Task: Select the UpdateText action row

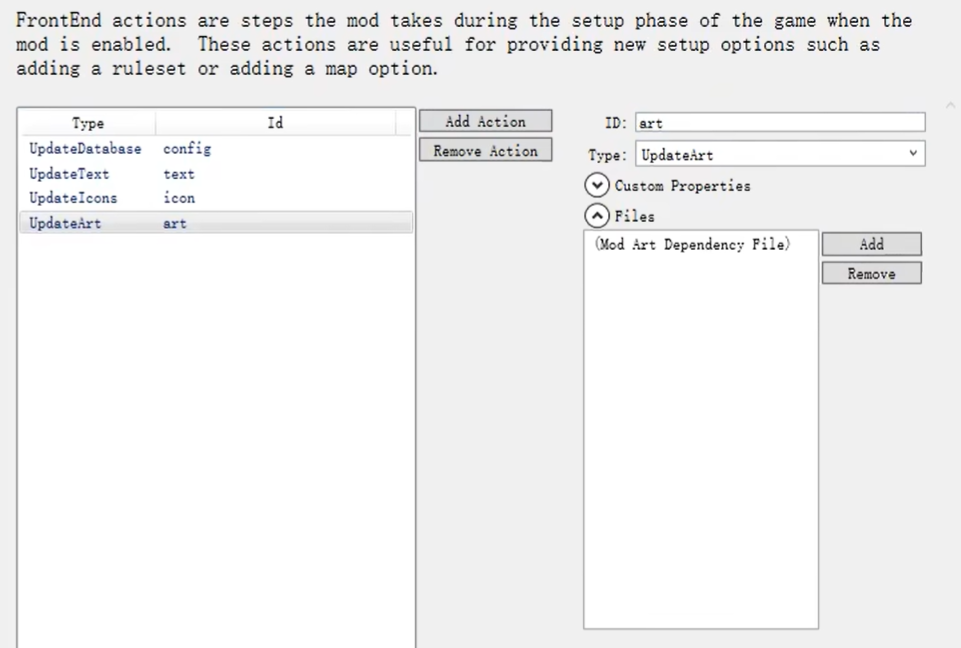Action: (69, 174)
